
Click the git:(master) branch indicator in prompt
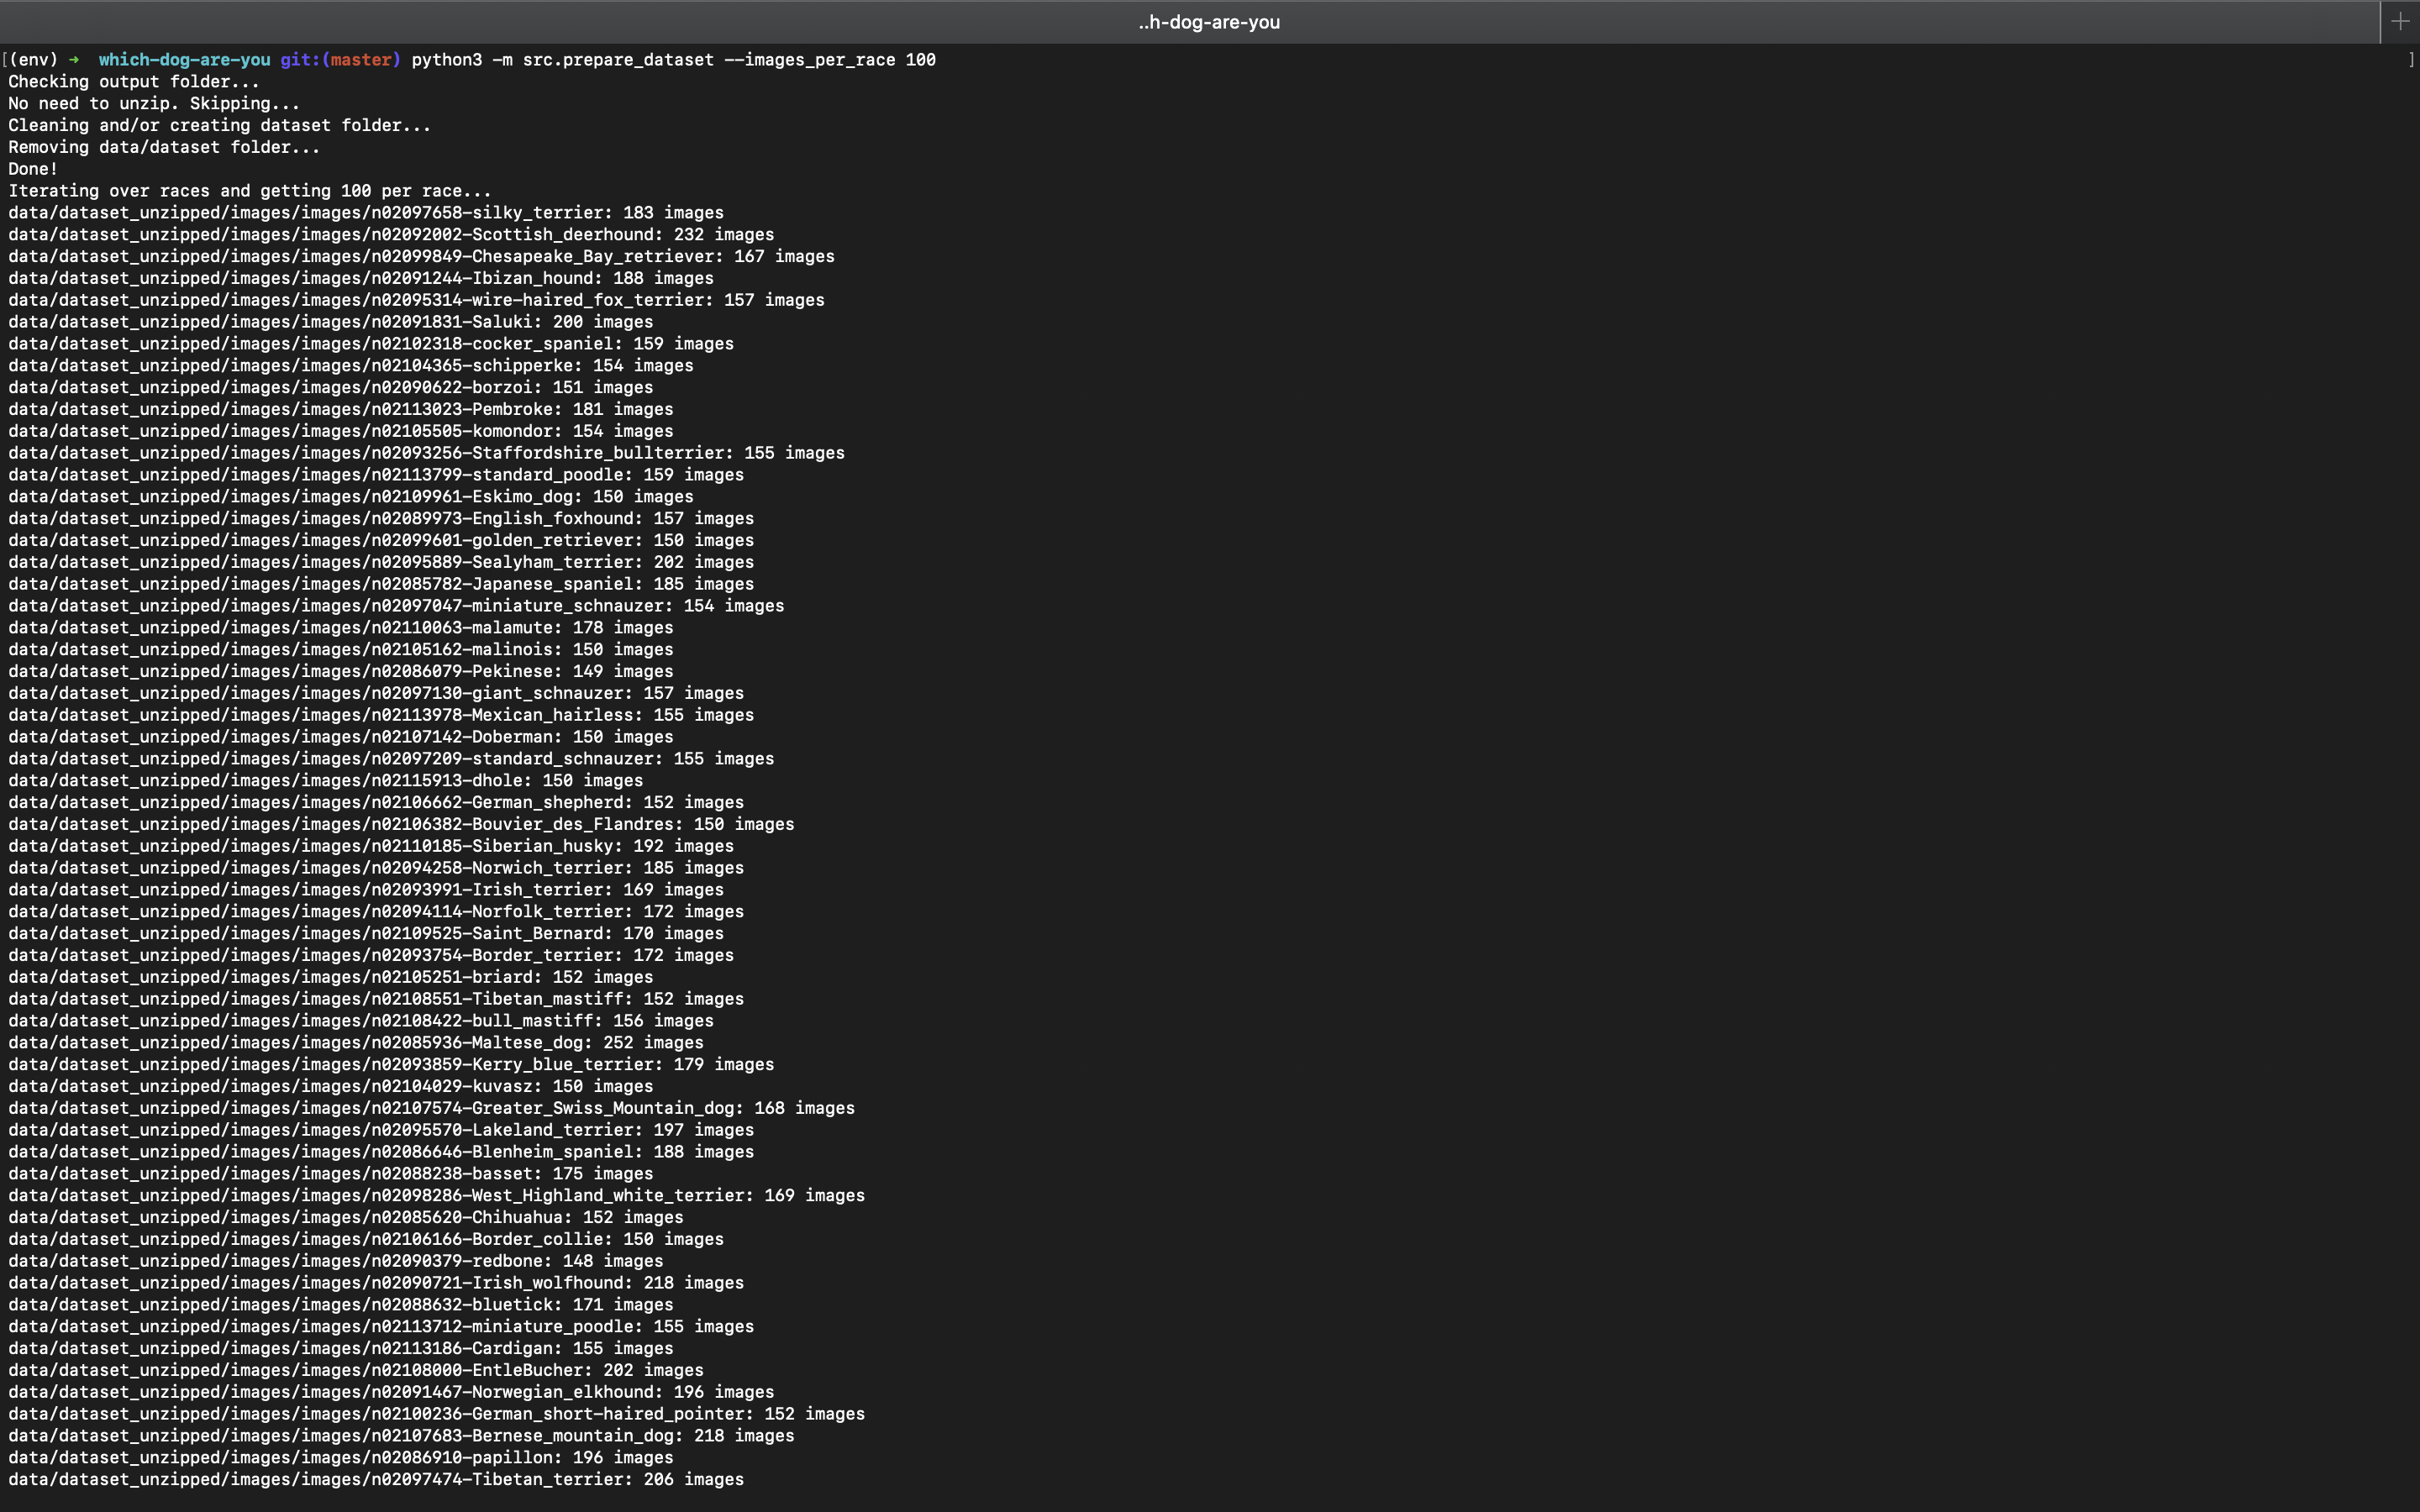(340, 60)
